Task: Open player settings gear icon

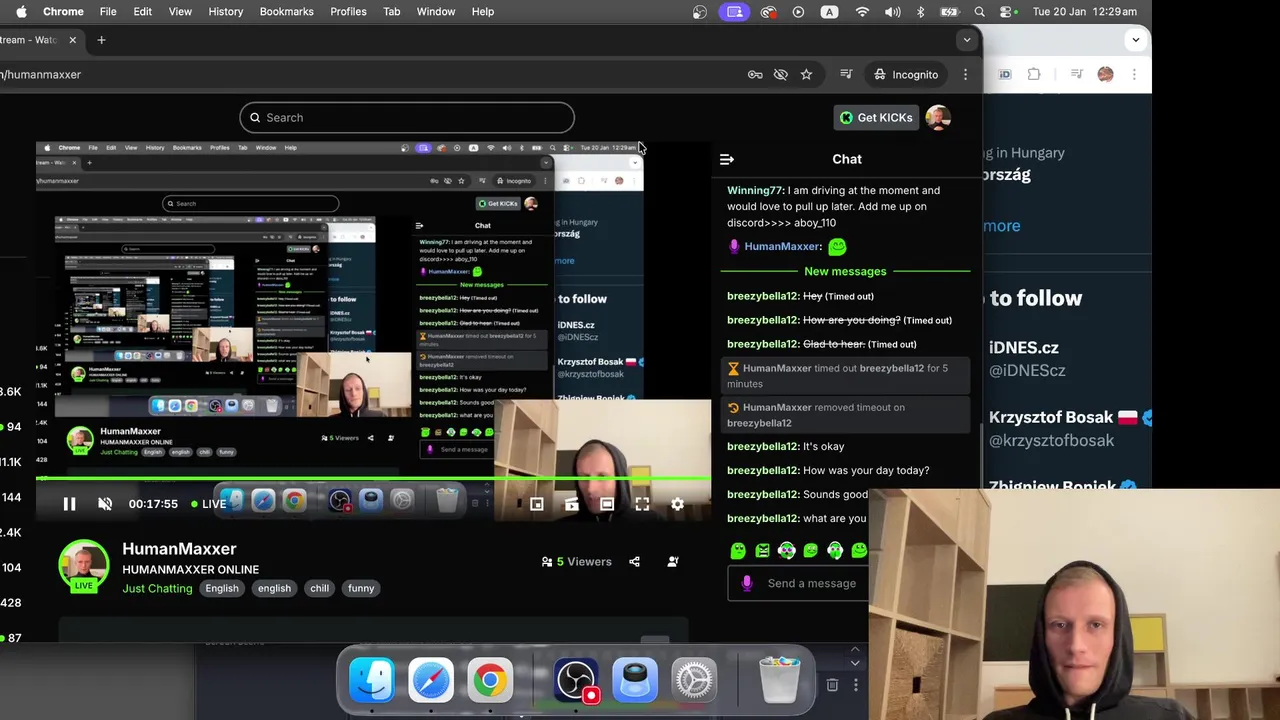Action: [677, 504]
